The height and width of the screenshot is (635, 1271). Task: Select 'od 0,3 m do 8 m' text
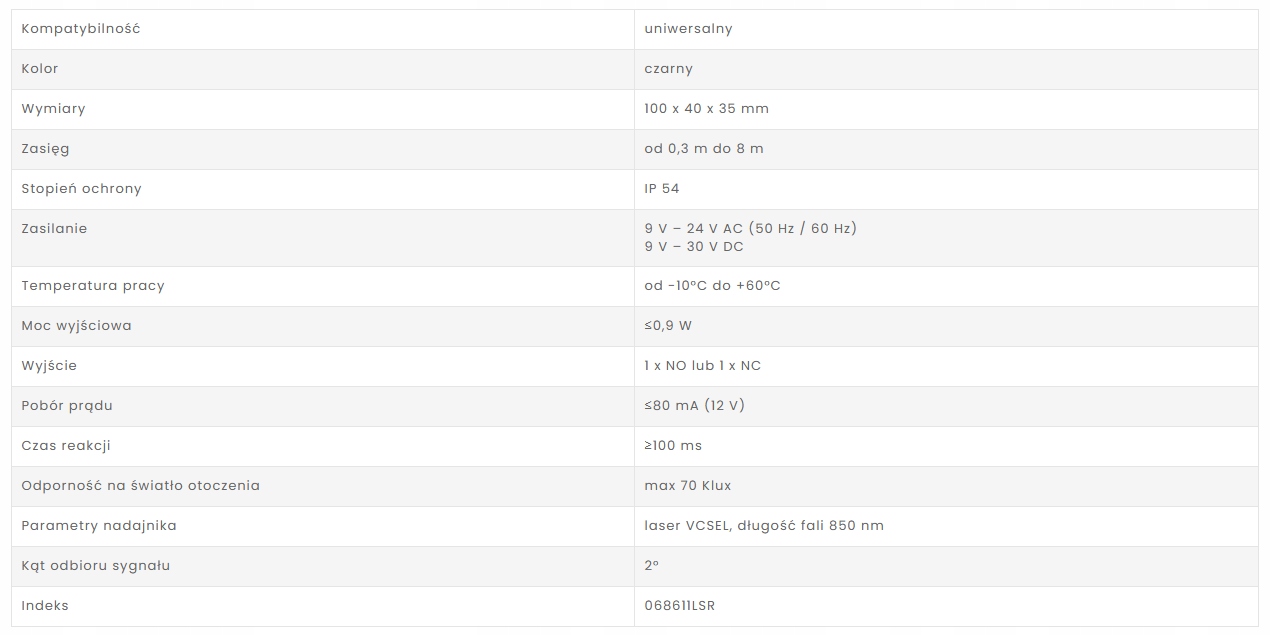(703, 149)
